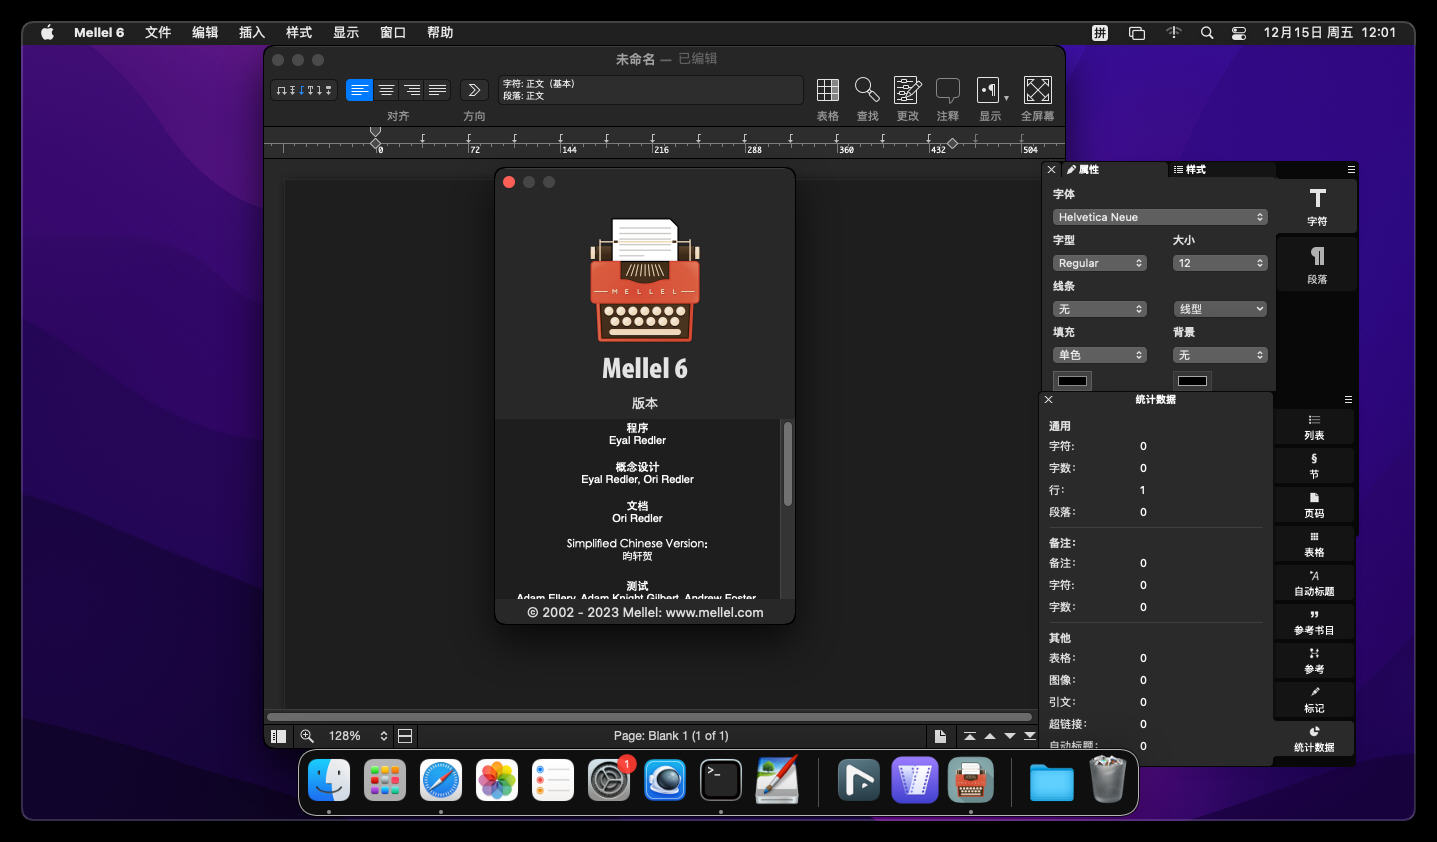This screenshot has height=842, width=1437.
Task: Click the Page: Blank 1 (1 of 1) indicator
Action: tap(671, 736)
